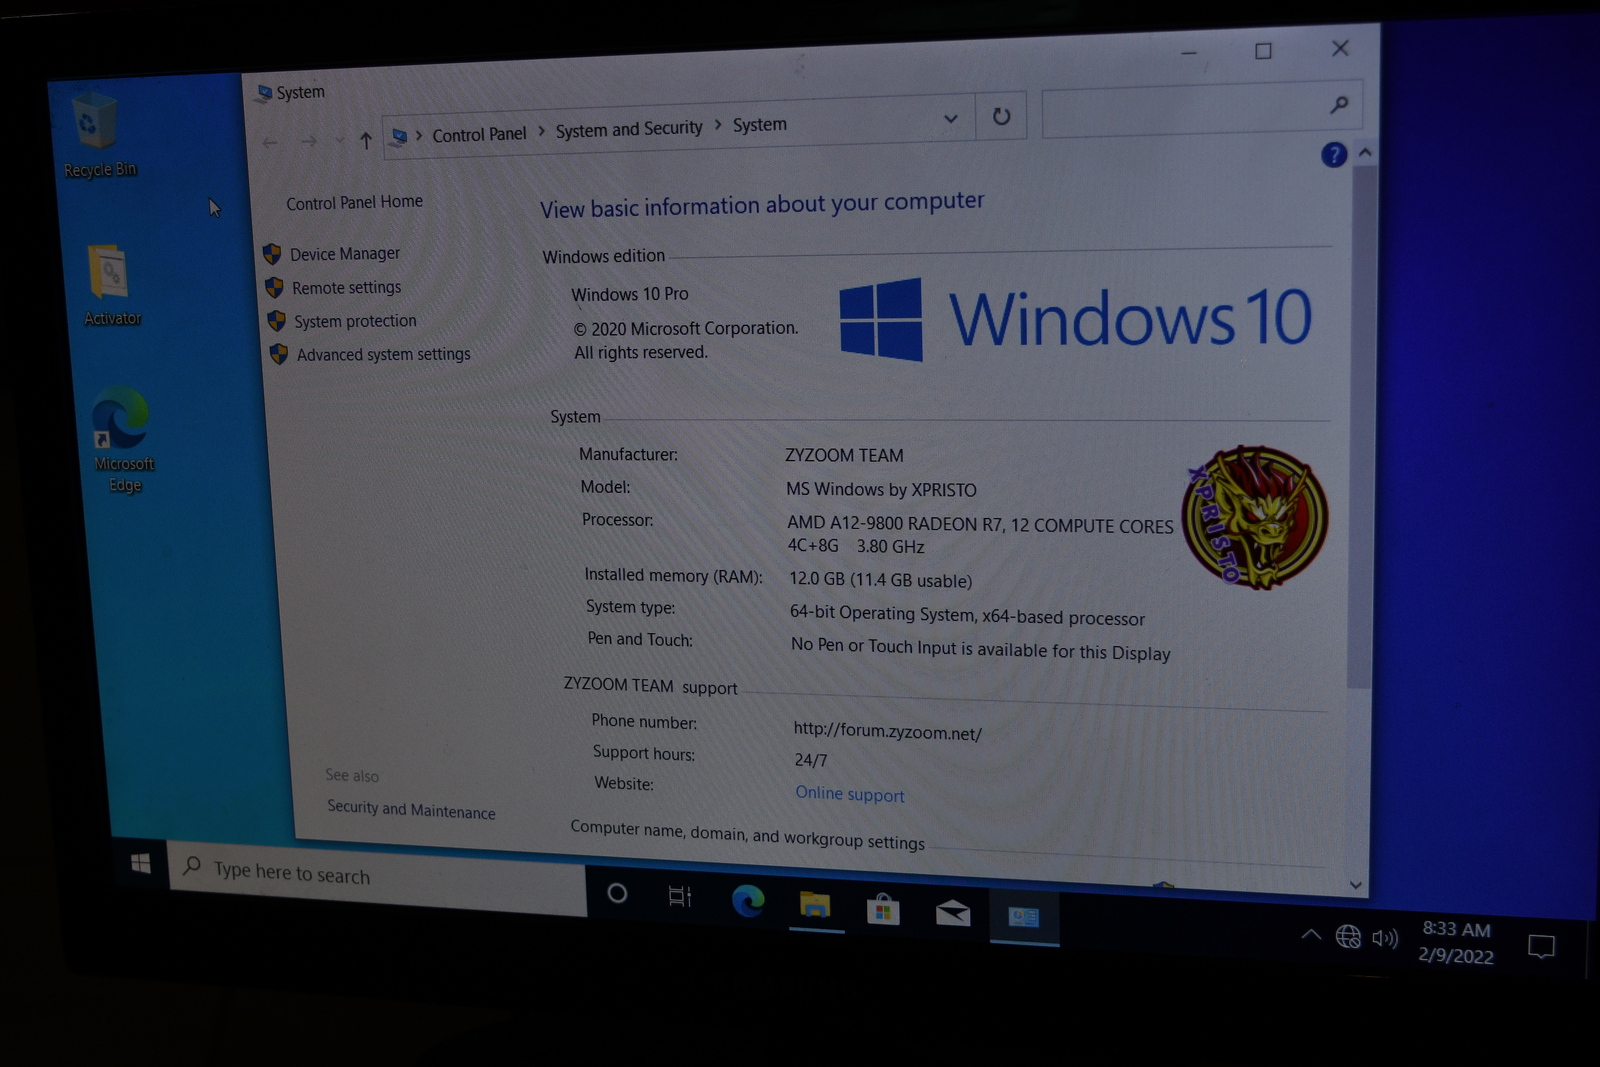Click the computer icon in address bar
The image size is (1600, 1067).
tap(399, 136)
